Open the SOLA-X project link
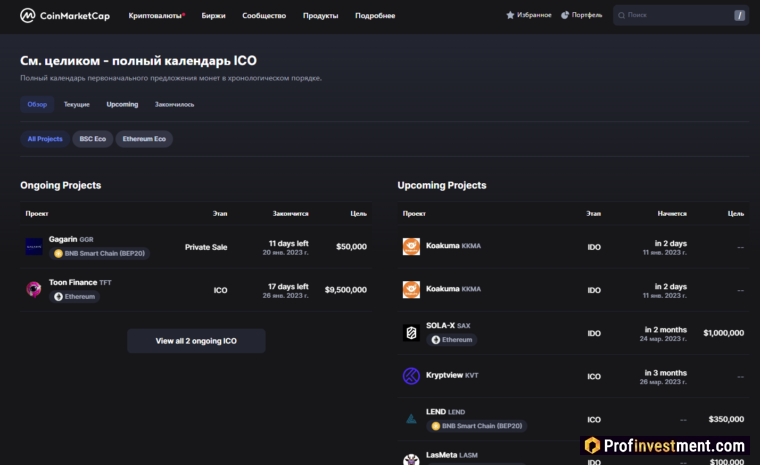 coord(440,325)
